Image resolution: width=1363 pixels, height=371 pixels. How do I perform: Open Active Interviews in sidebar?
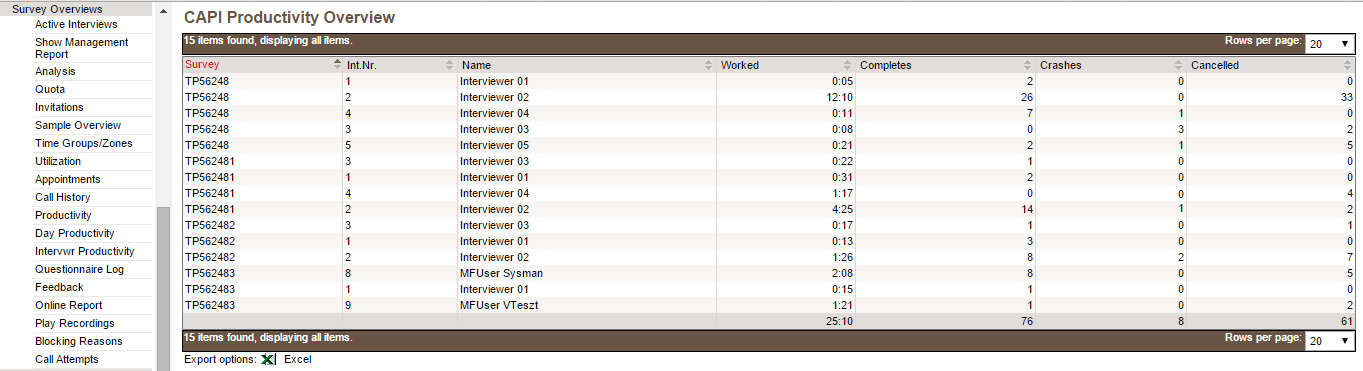pos(76,24)
